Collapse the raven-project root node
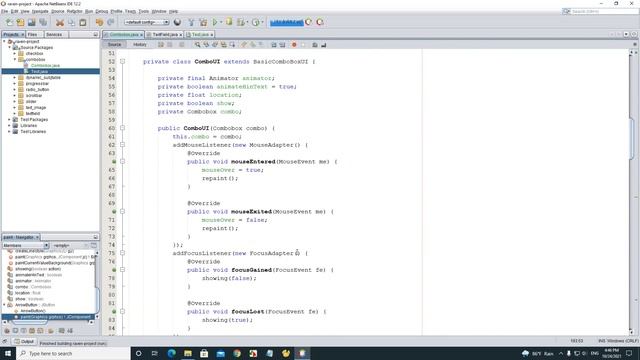 click(x=4, y=42)
